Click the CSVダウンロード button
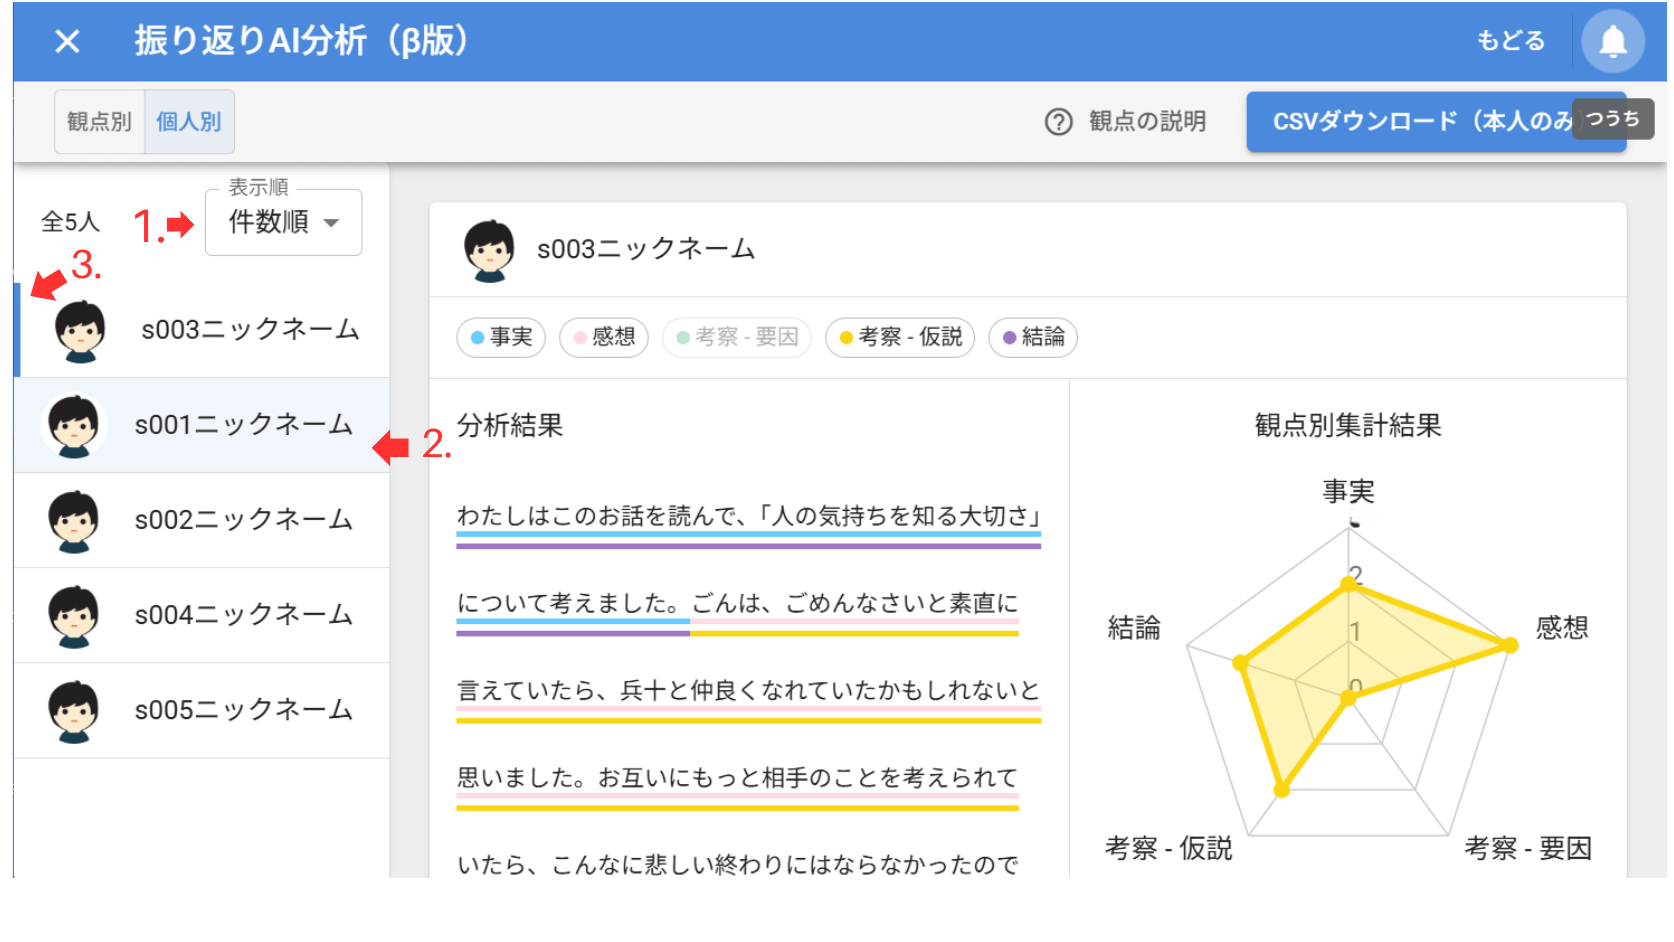The width and height of the screenshot is (1674, 942). (1420, 122)
